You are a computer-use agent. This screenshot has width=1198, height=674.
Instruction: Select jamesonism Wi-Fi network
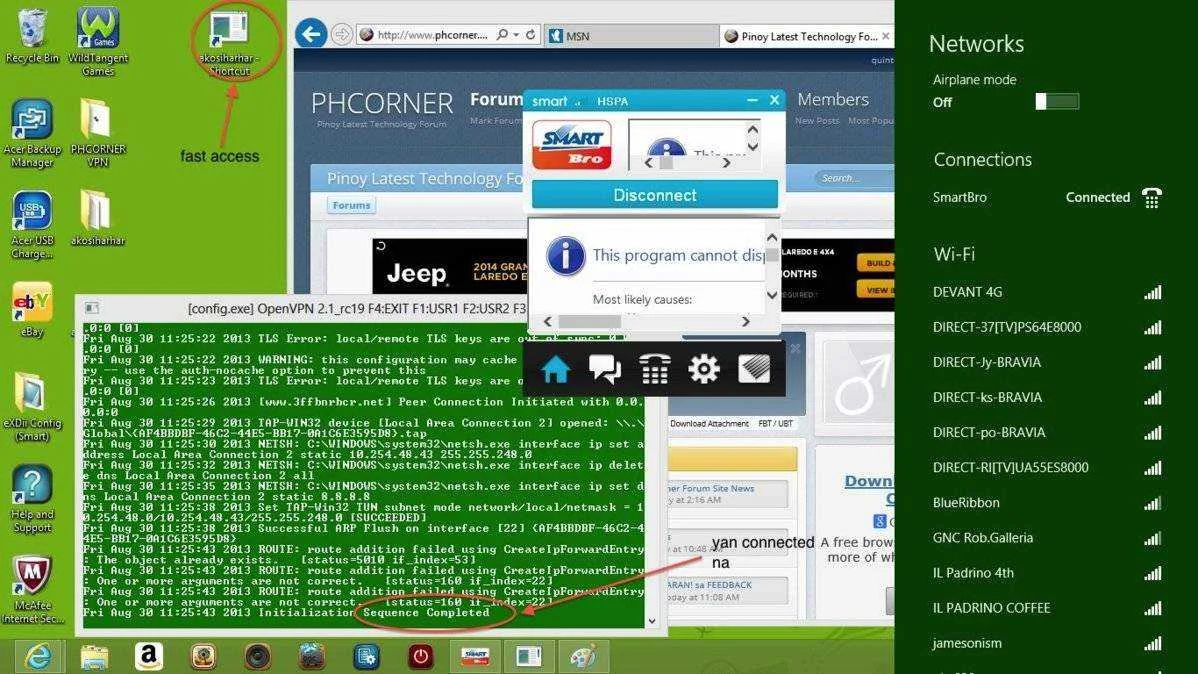pos(1047,643)
